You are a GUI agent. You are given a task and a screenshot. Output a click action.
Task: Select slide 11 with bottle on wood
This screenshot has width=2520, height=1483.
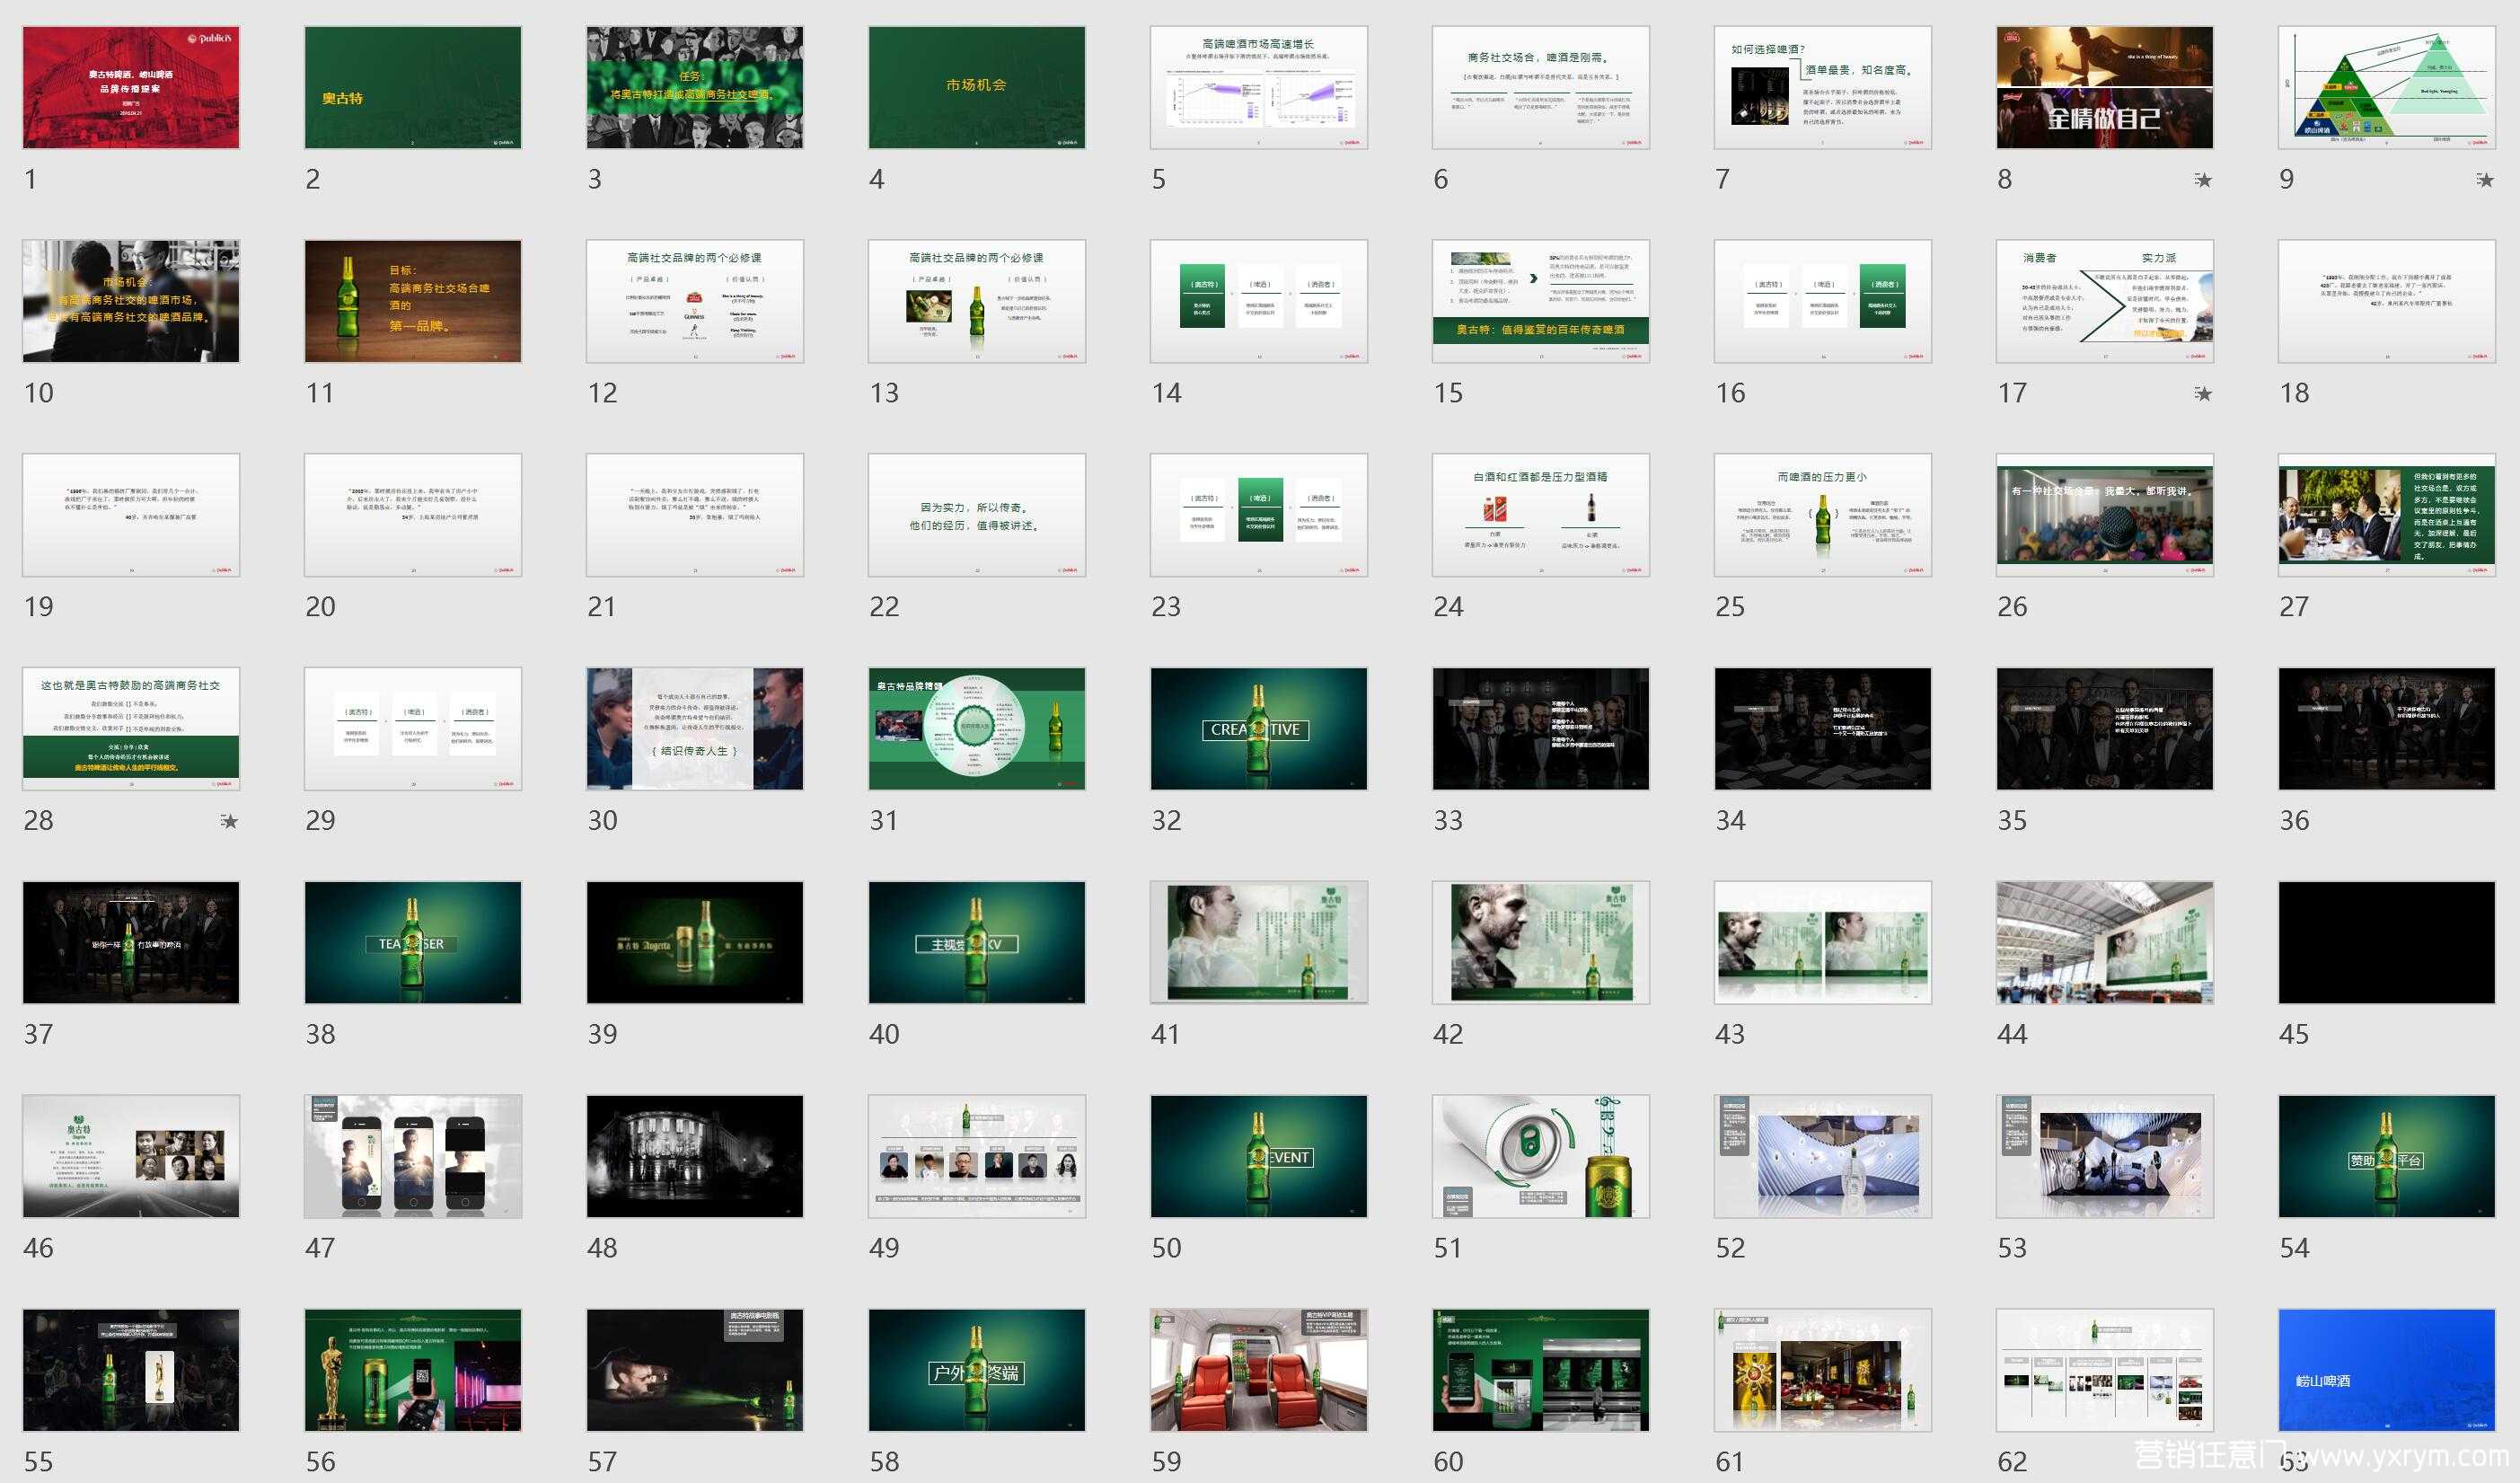click(x=413, y=301)
